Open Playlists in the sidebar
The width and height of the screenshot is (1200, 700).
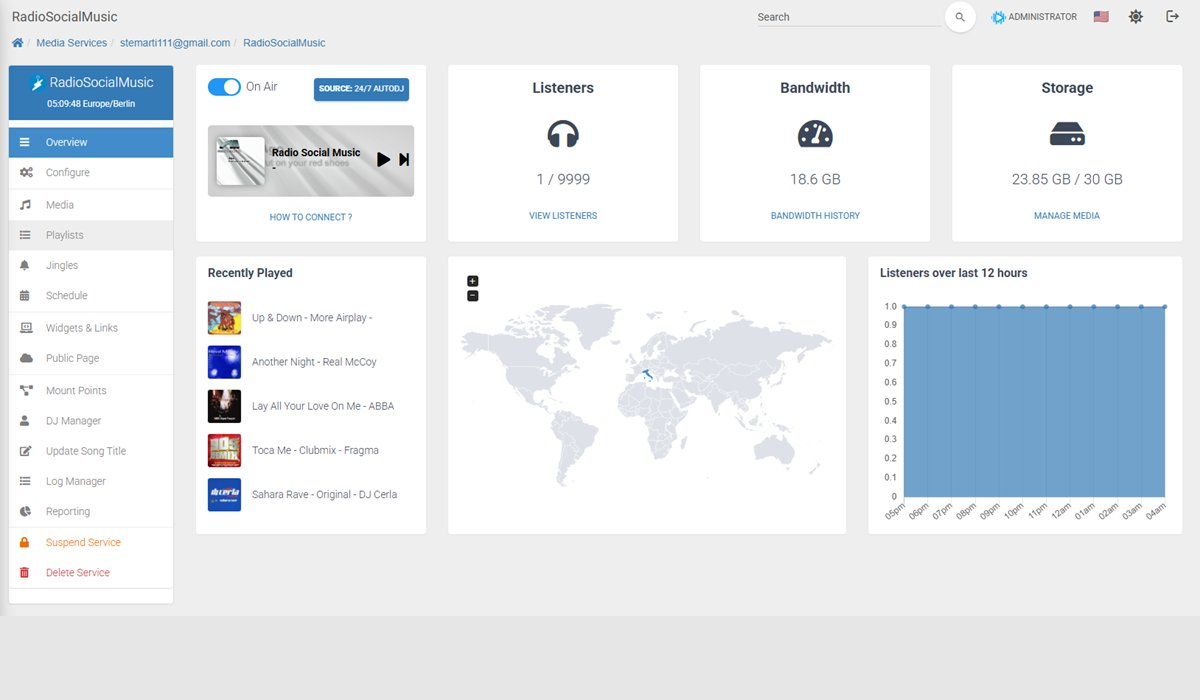tap(91, 235)
